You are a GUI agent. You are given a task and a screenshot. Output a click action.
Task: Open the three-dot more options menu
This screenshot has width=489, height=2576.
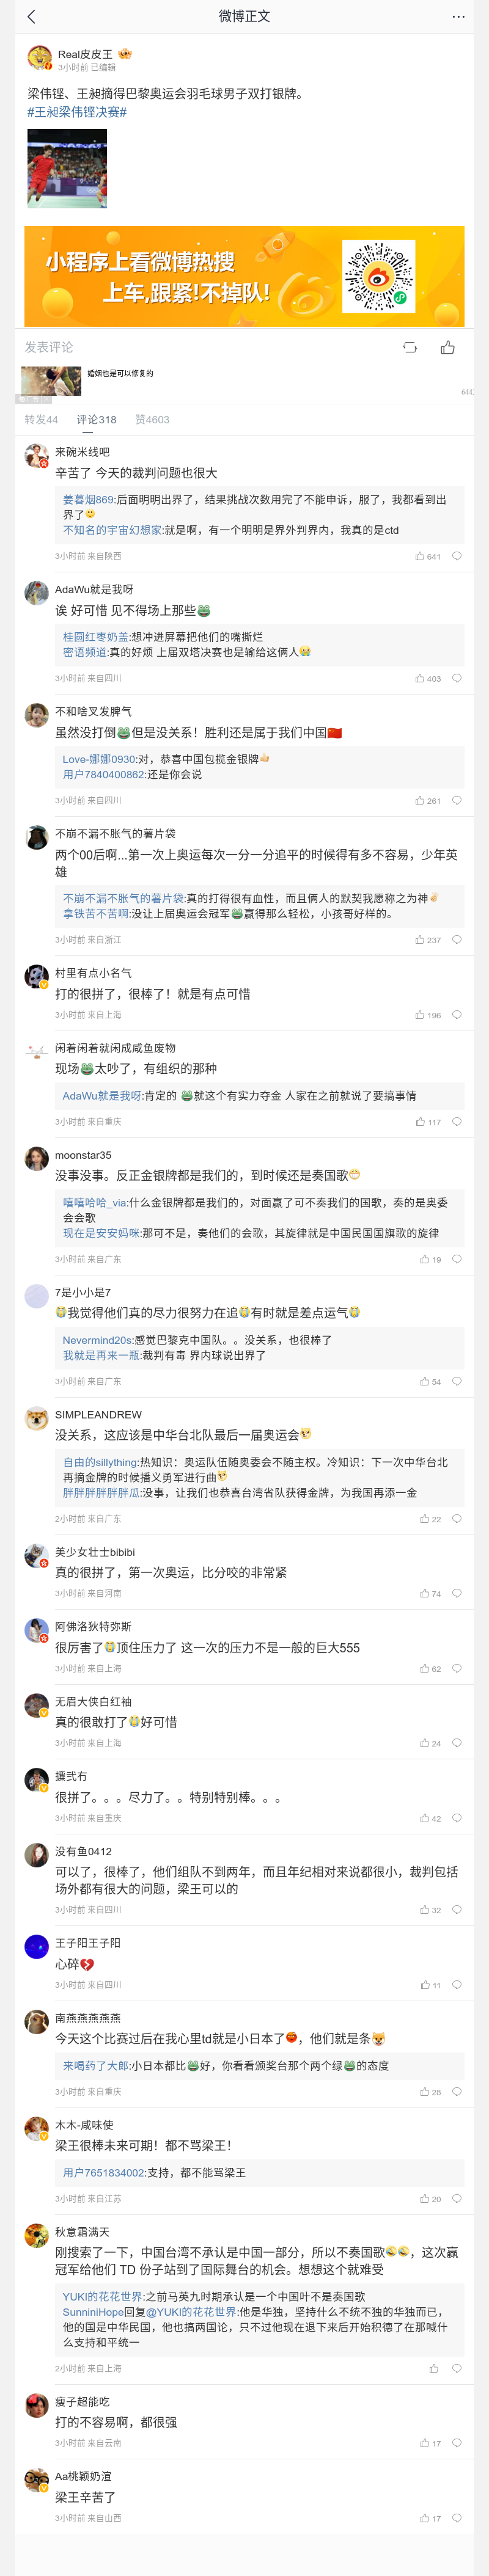click(x=458, y=16)
